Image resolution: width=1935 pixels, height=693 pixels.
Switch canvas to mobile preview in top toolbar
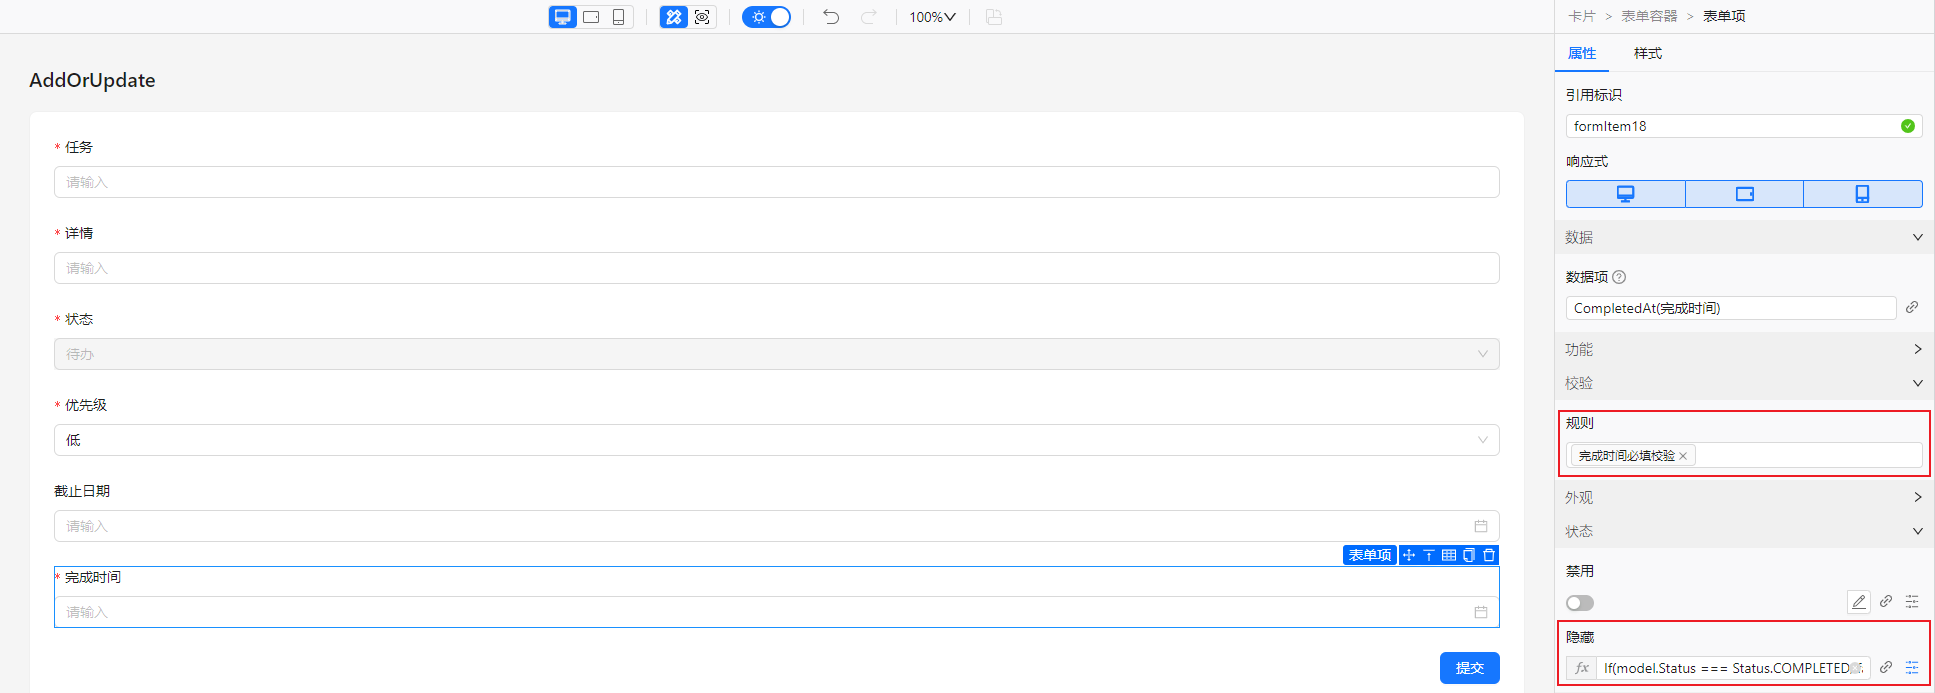pyautogui.click(x=619, y=17)
